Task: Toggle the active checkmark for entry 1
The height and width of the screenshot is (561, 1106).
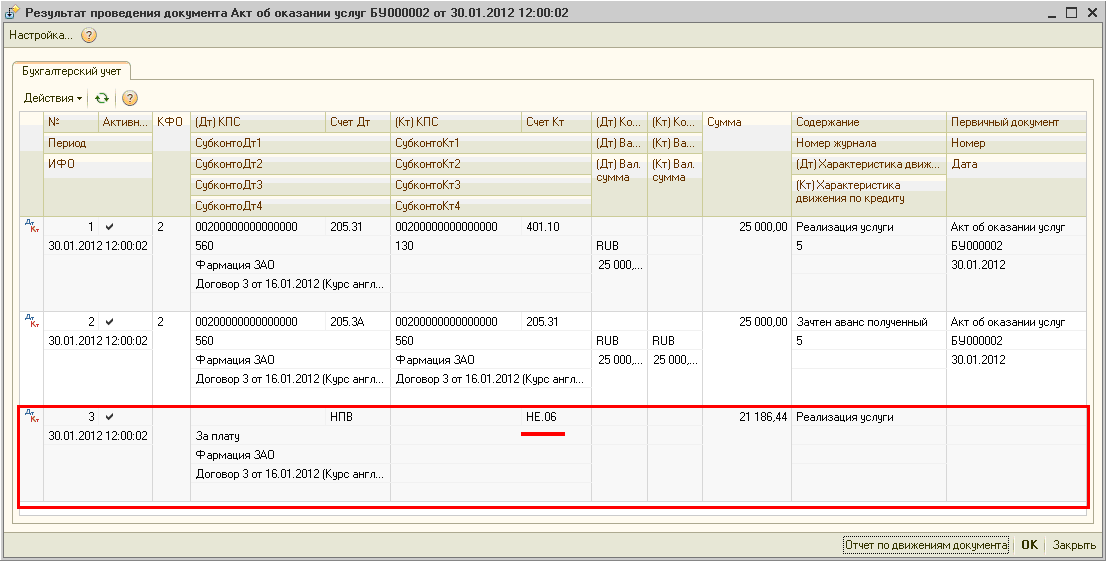Action: pos(110,227)
